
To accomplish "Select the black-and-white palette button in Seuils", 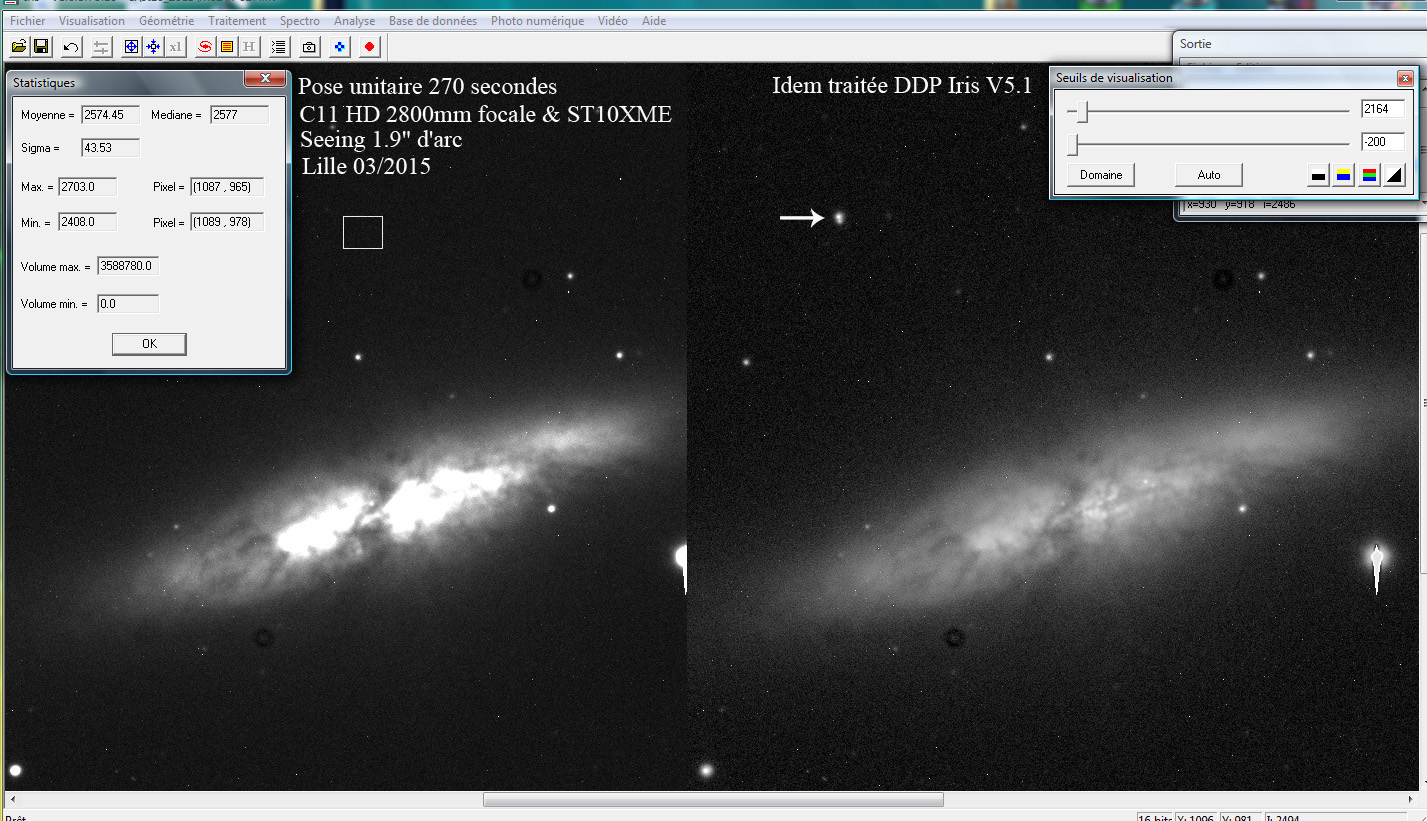I will coord(1318,176).
